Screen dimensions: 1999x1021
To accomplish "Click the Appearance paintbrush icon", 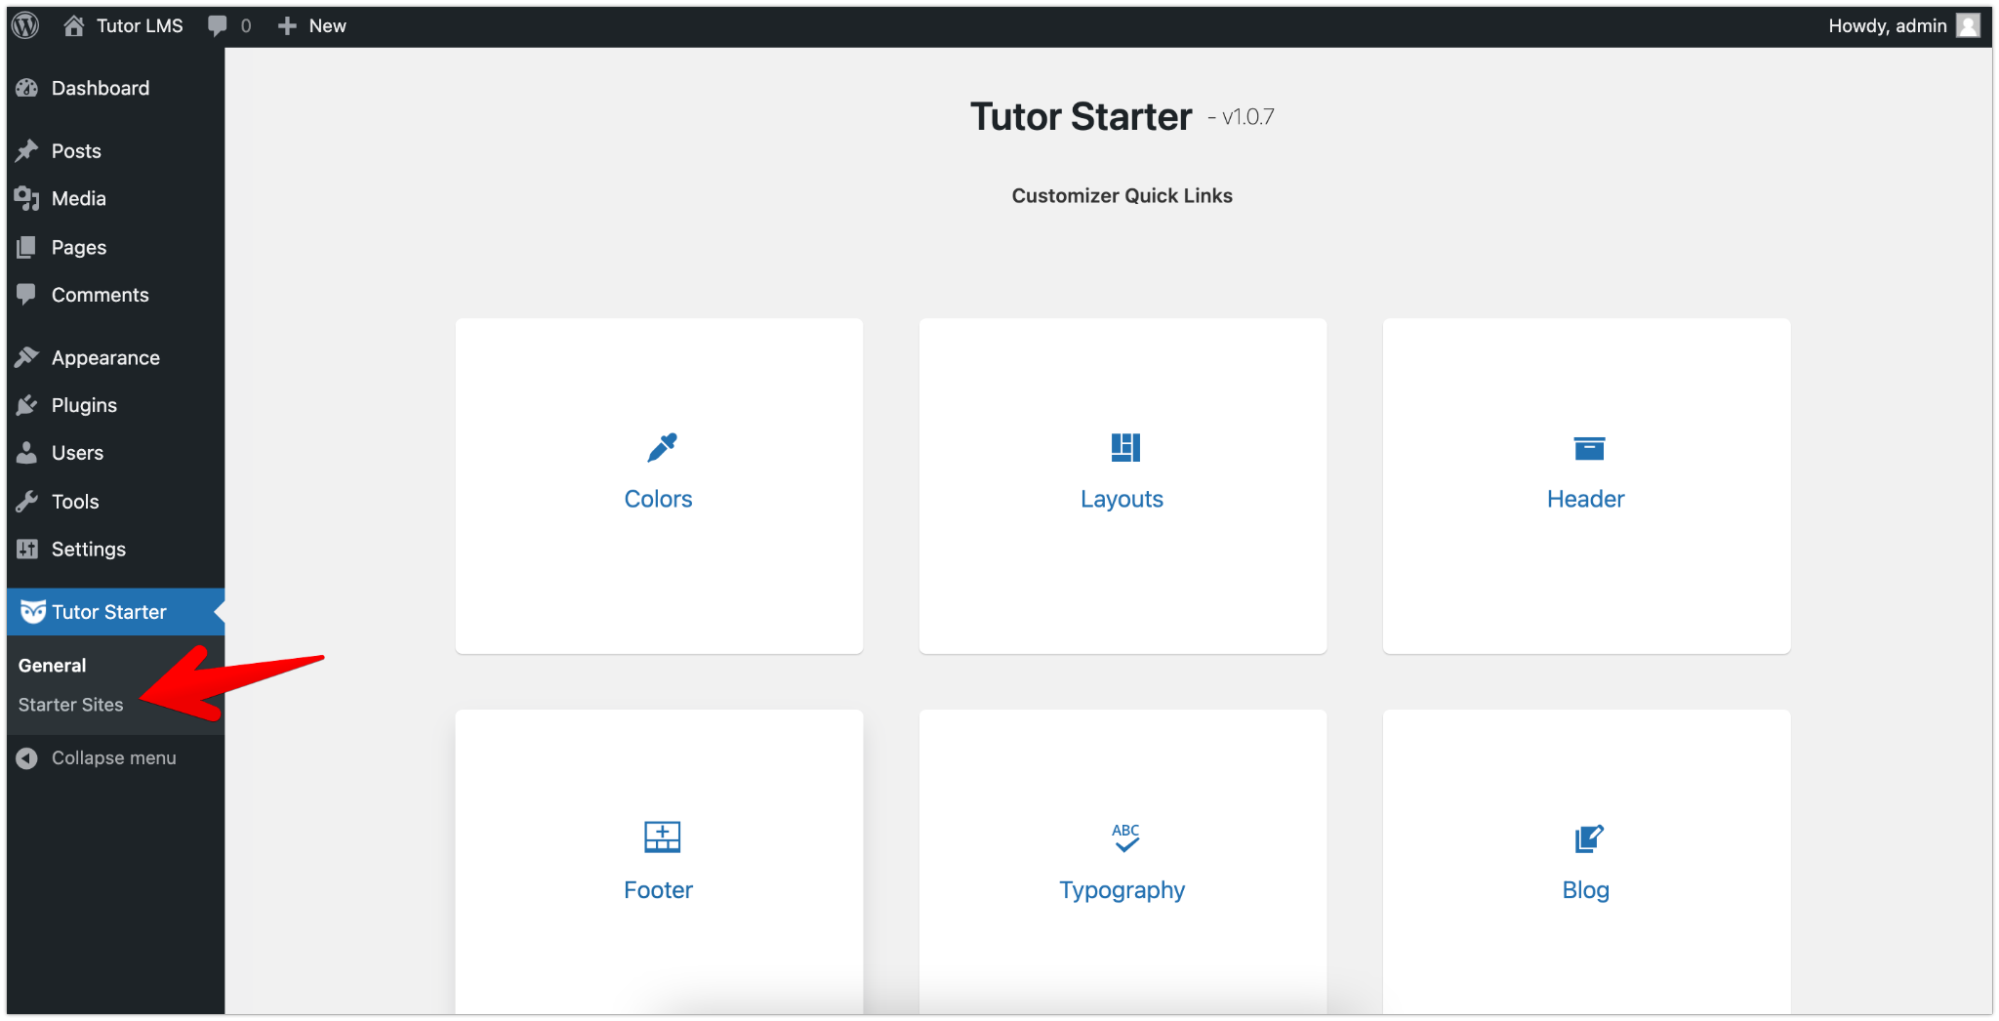I will [27, 357].
